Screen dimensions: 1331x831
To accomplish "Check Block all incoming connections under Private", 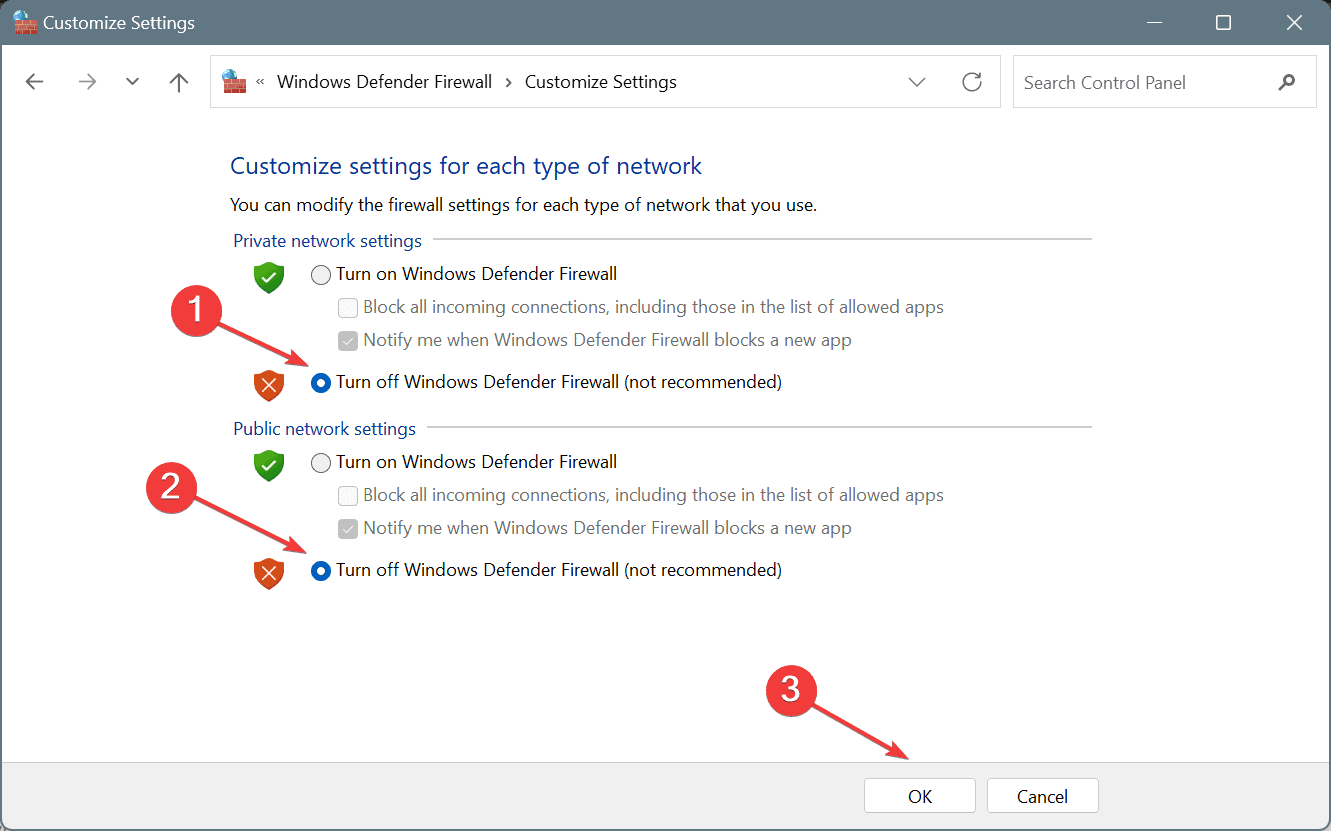I will click(x=348, y=307).
